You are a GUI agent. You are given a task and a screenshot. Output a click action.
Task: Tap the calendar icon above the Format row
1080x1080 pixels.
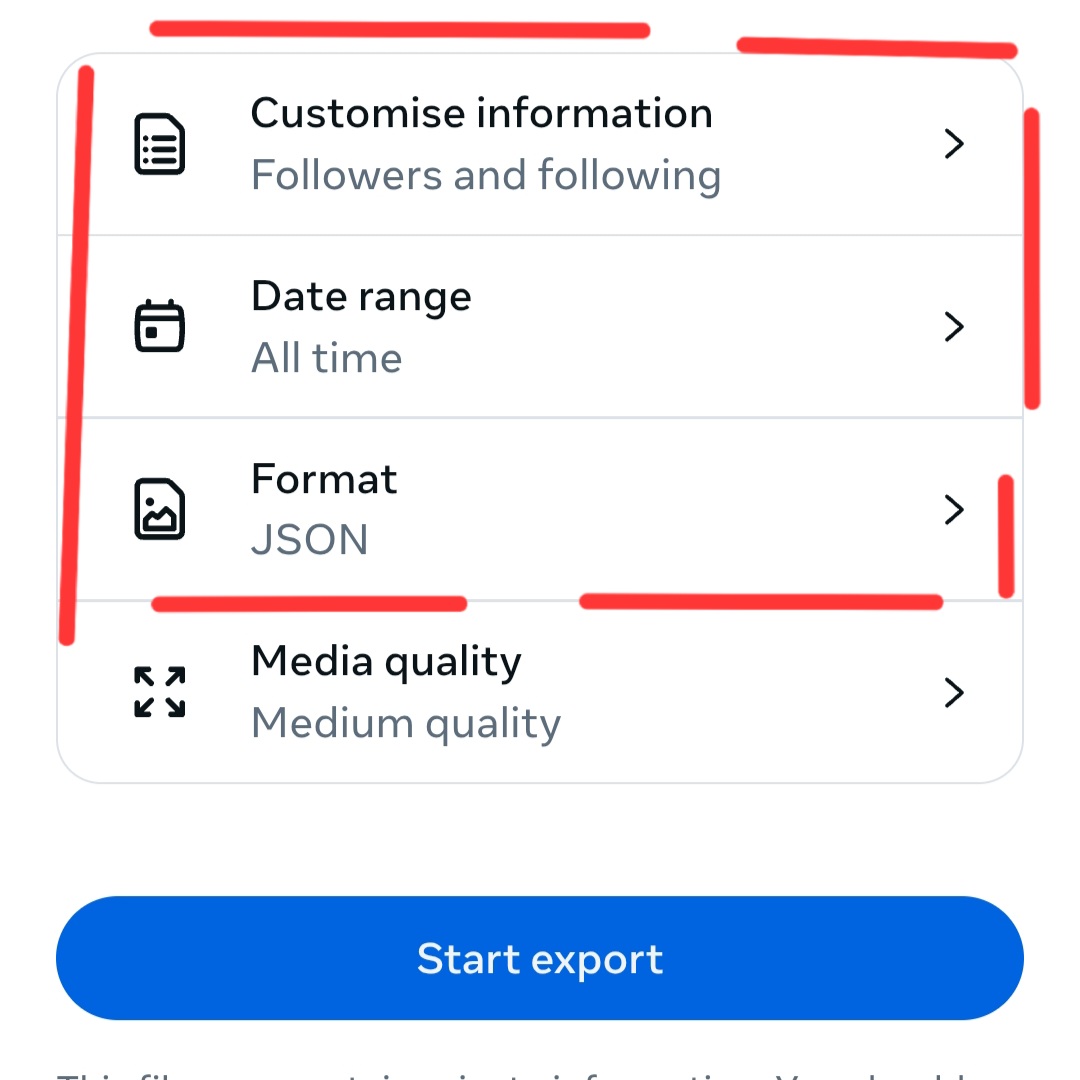(158, 325)
